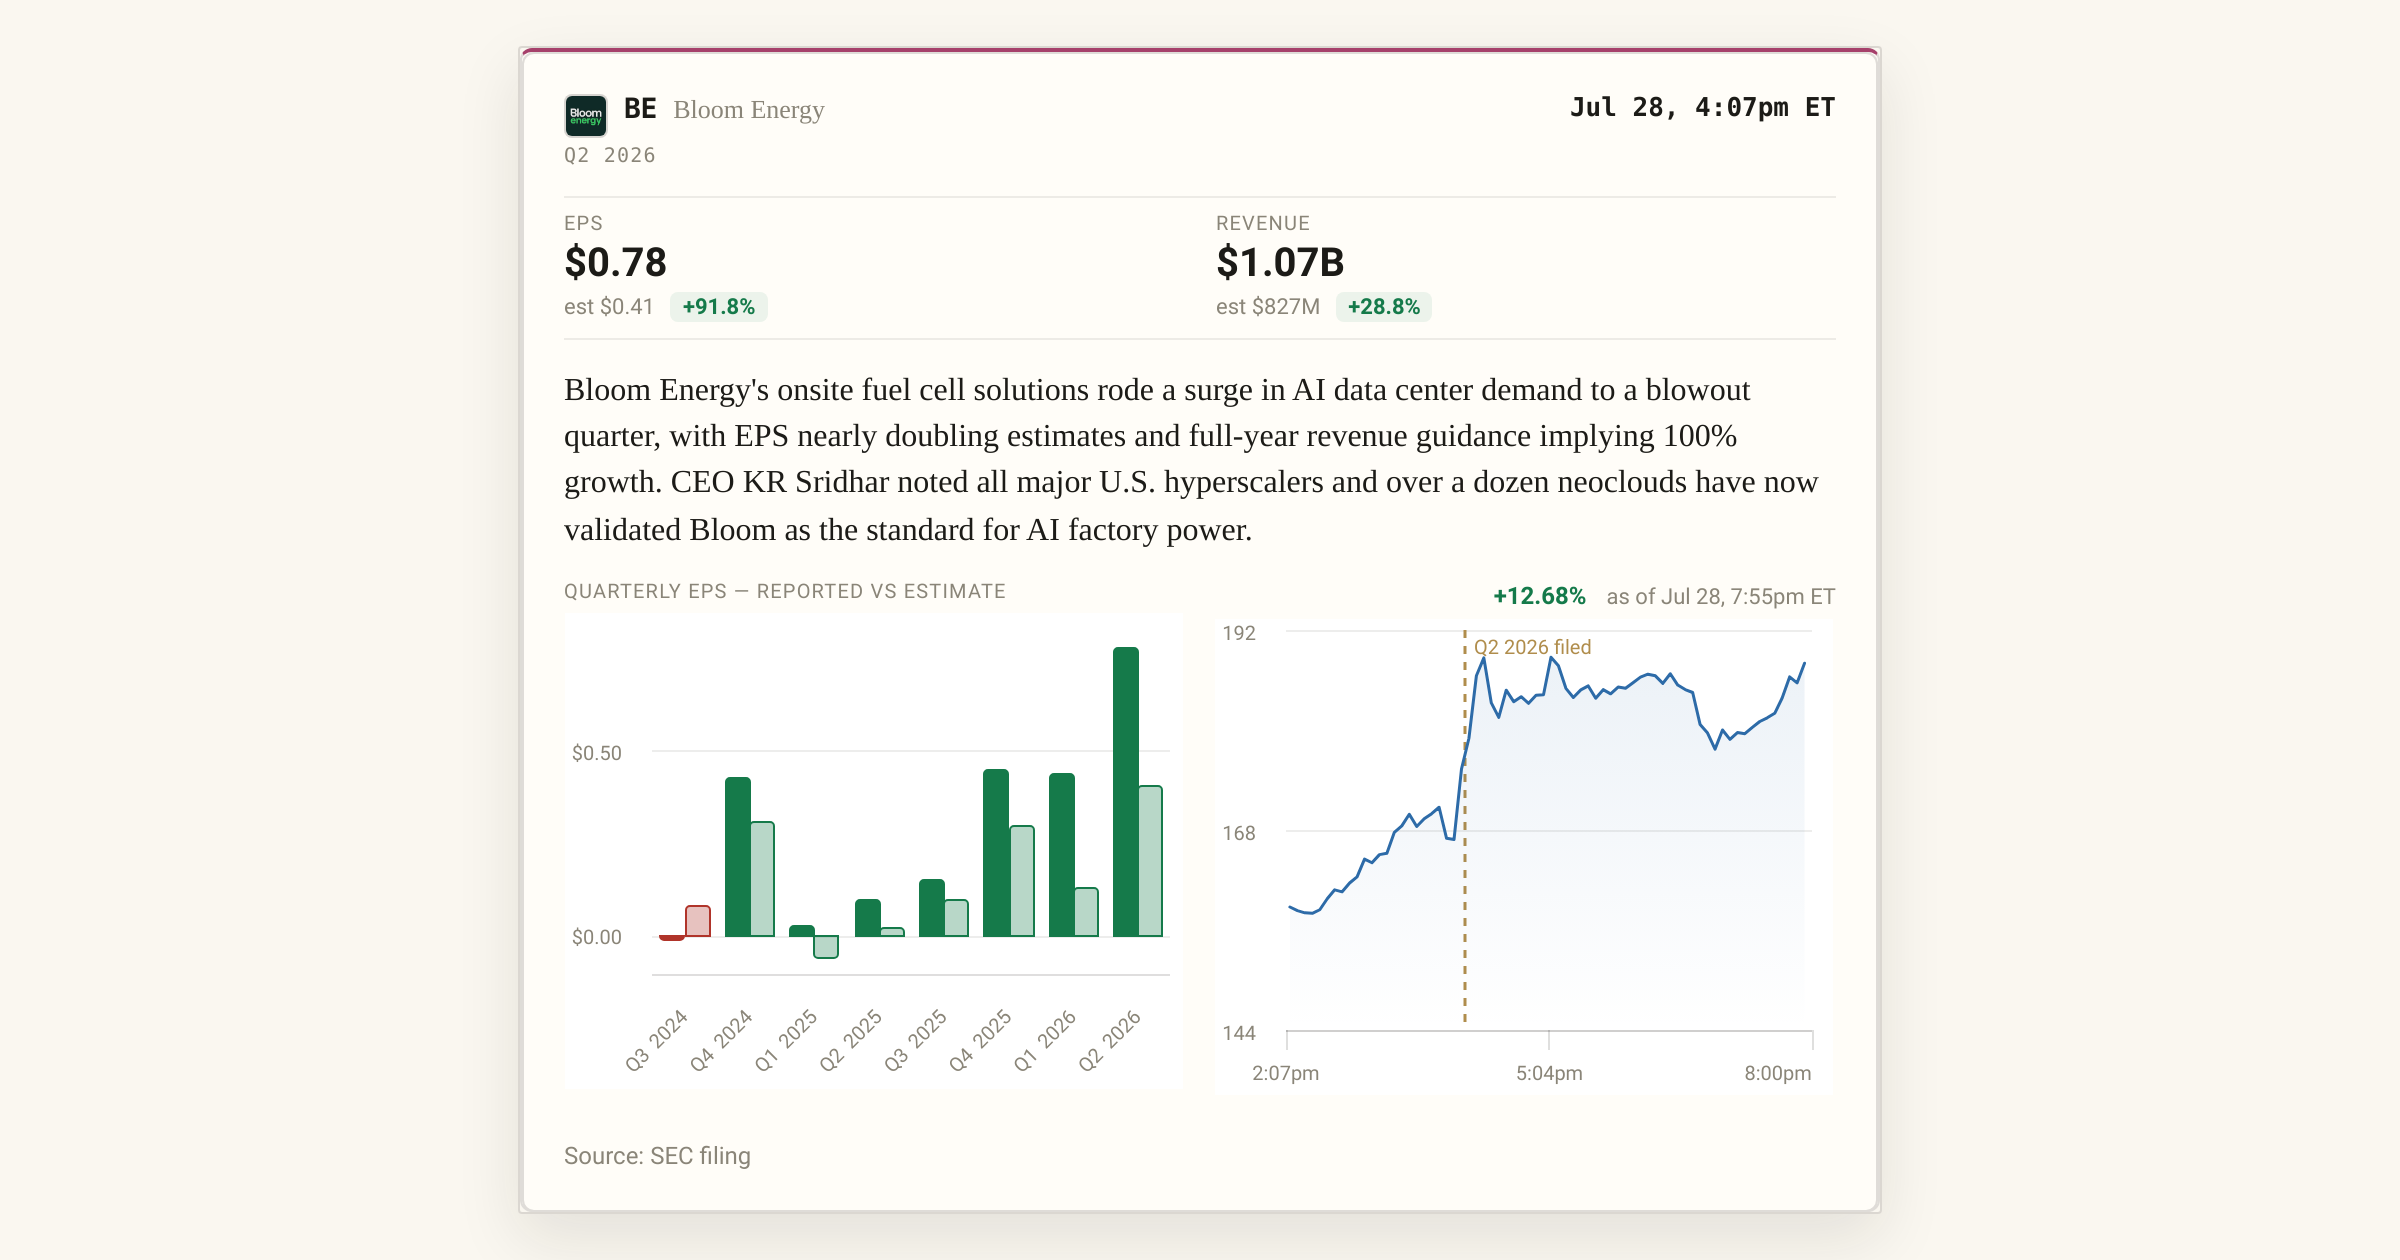Screen dimensions: 2400x1260
Task: Click the Bloom Energy company name
Action: (749, 110)
